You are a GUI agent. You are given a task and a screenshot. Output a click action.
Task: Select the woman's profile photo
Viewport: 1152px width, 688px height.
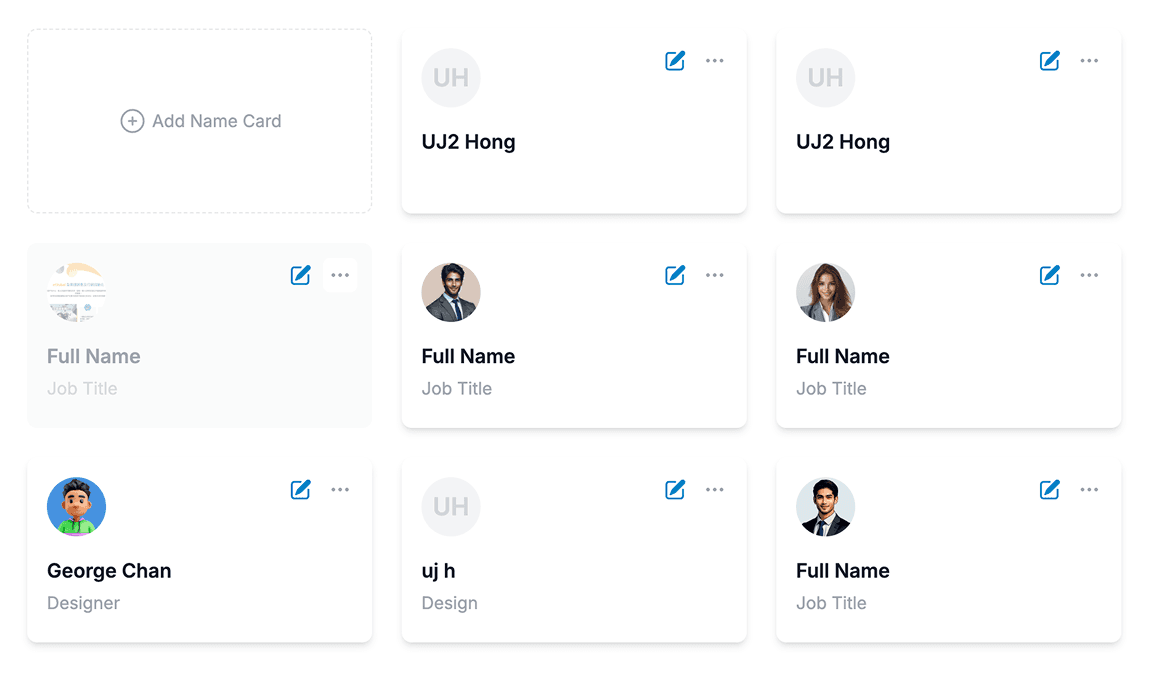click(825, 292)
